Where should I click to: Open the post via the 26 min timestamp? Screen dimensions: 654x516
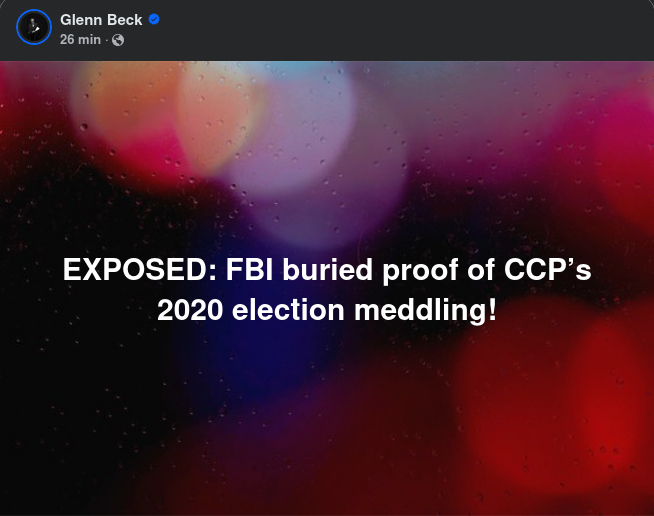[x=81, y=40]
